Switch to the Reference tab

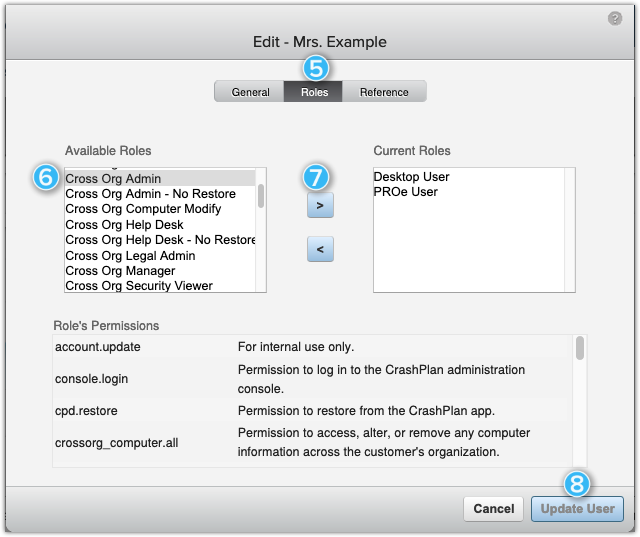[384, 92]
